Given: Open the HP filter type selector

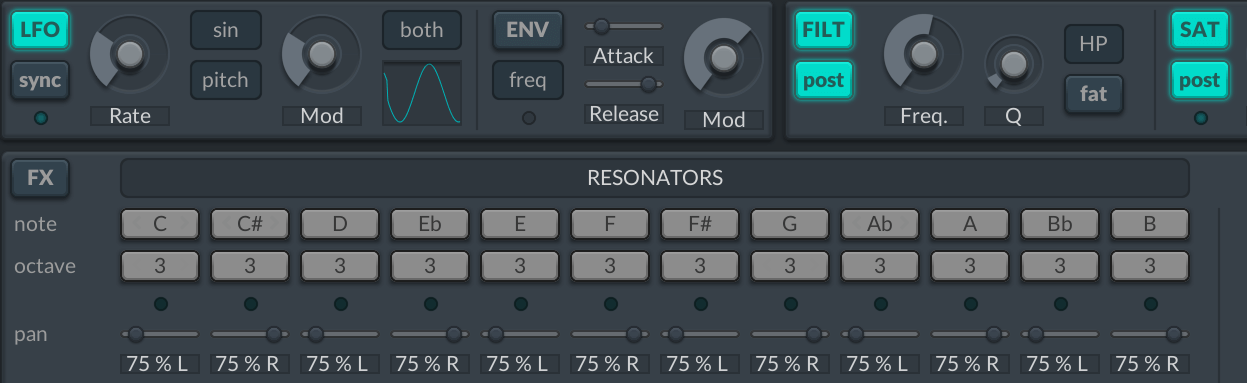Looking at the screenshot, I should 1094,44.
